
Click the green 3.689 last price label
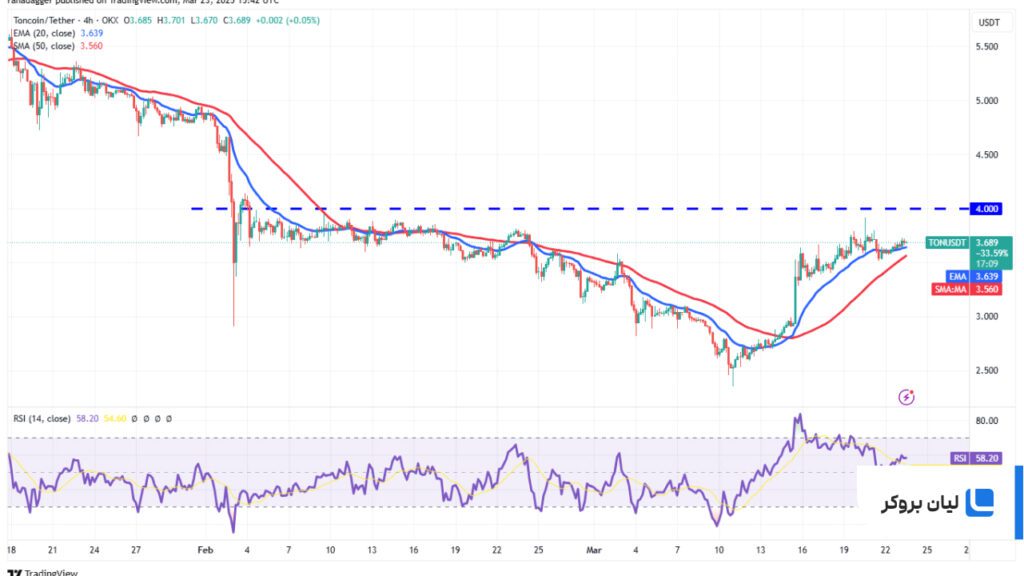(987, 243)
